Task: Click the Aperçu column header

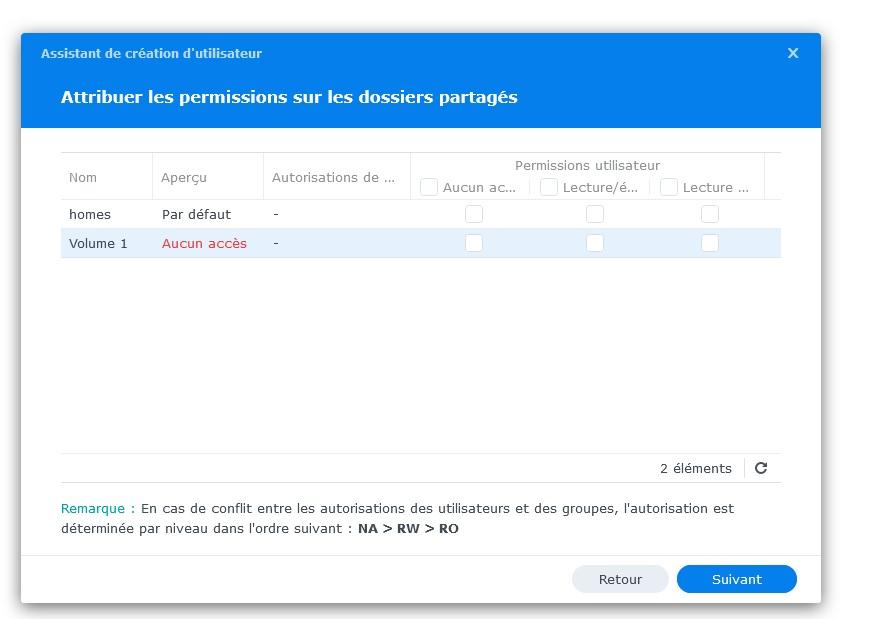Action: click(184, 177)
